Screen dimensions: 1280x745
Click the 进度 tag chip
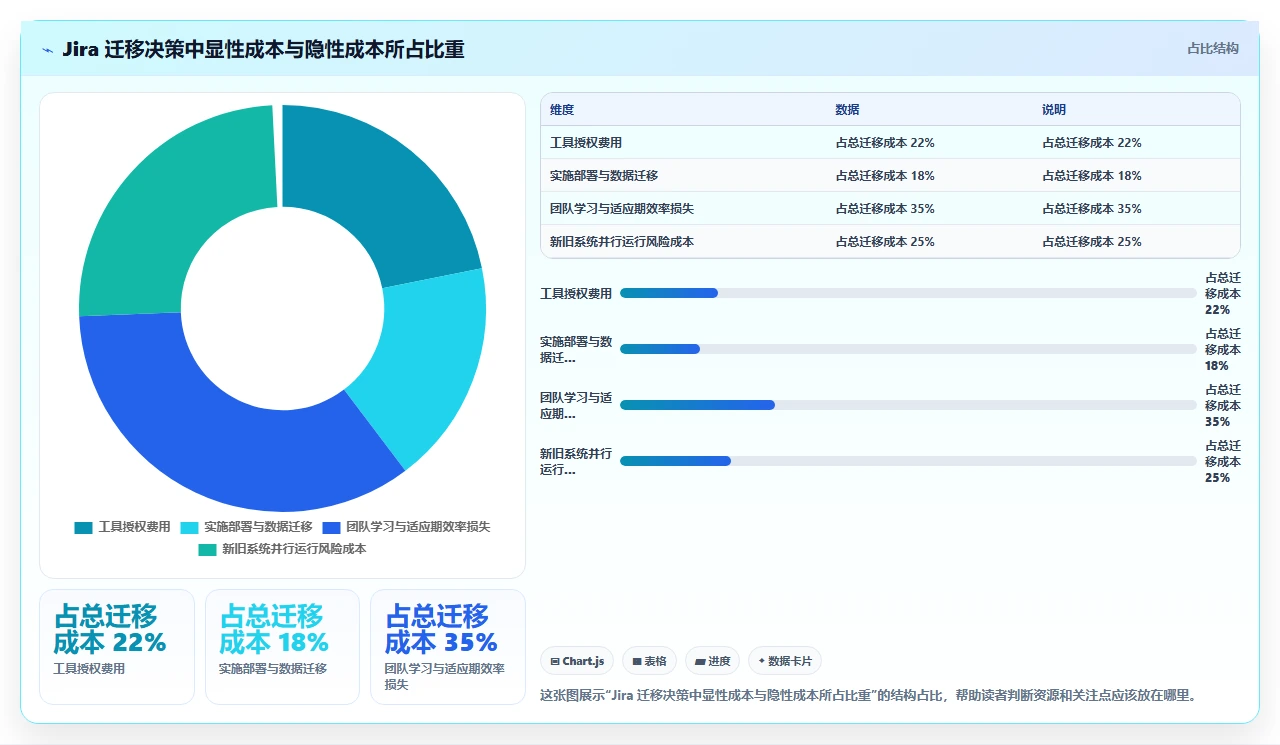[713, 661]
